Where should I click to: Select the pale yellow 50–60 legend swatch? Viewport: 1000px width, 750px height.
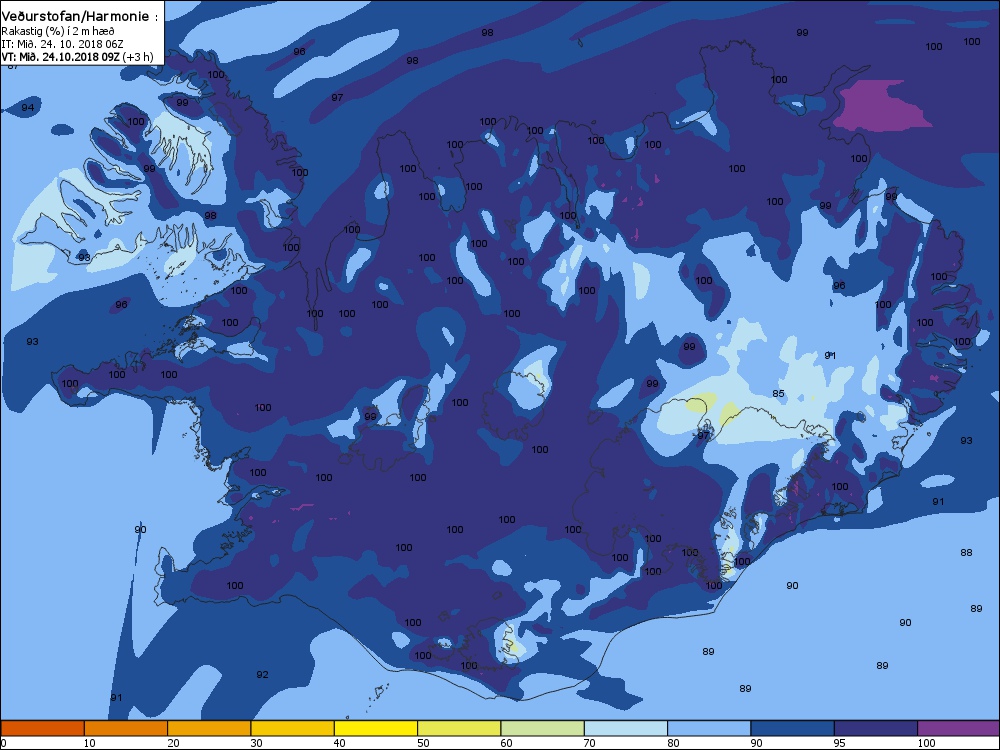459,728
